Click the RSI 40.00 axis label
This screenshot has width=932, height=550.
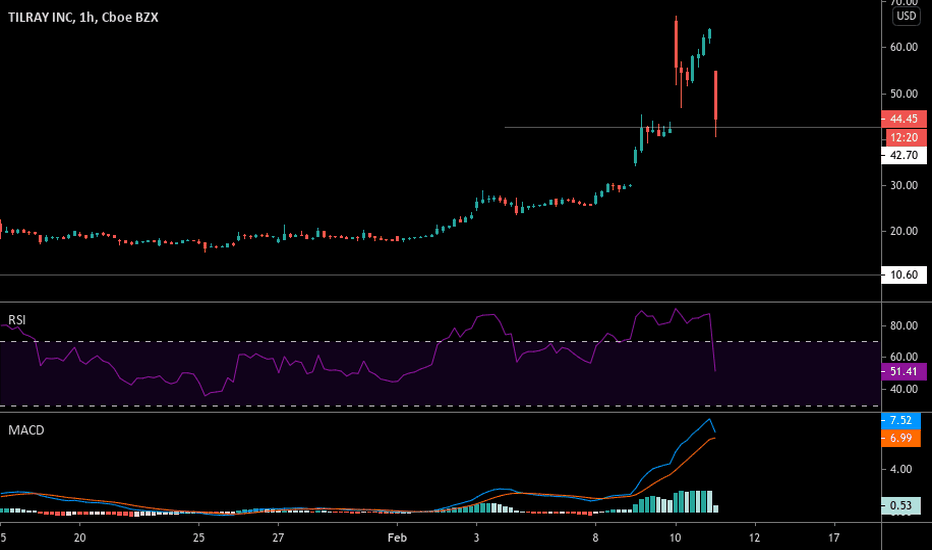coord(903,389)
